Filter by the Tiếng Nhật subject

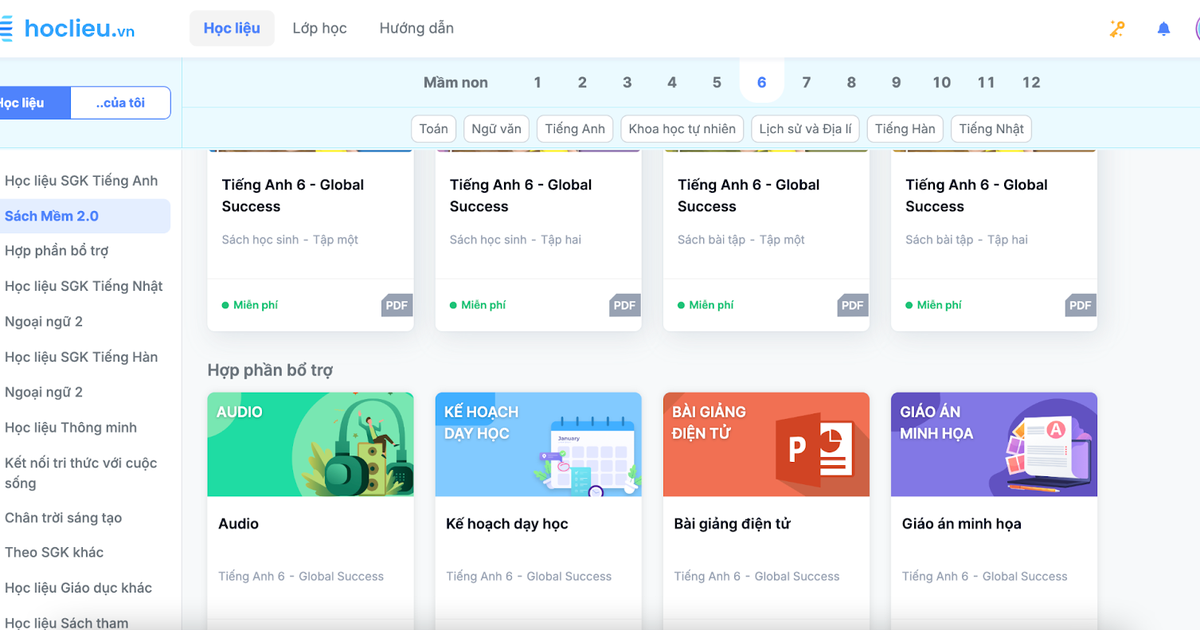coord(991,129)
